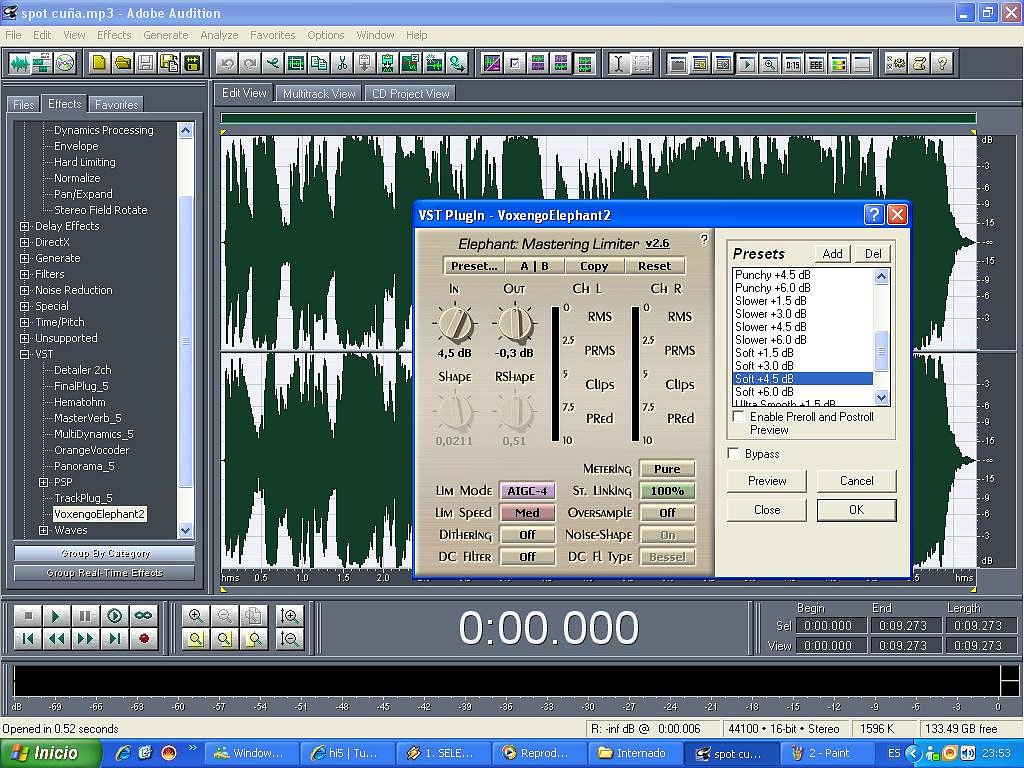Click the Undo arrow toolbar icon
Screen dimensions: 1024x768
227,63
